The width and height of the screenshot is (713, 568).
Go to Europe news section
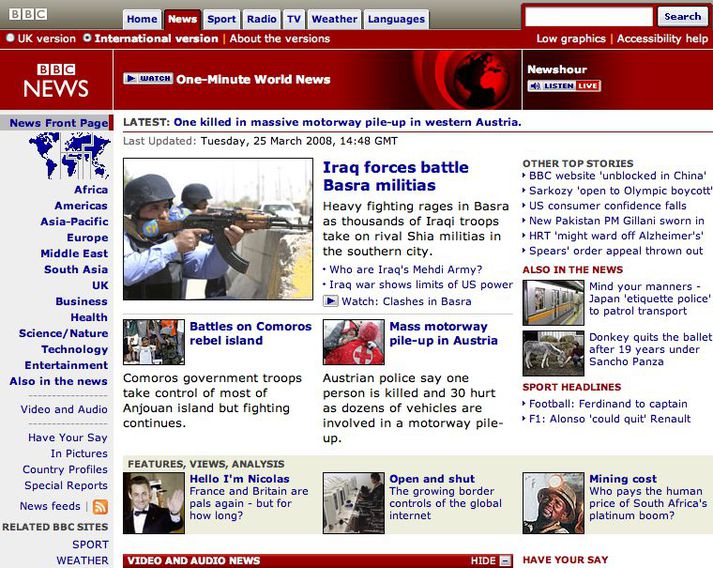click(x=87, y=237)
